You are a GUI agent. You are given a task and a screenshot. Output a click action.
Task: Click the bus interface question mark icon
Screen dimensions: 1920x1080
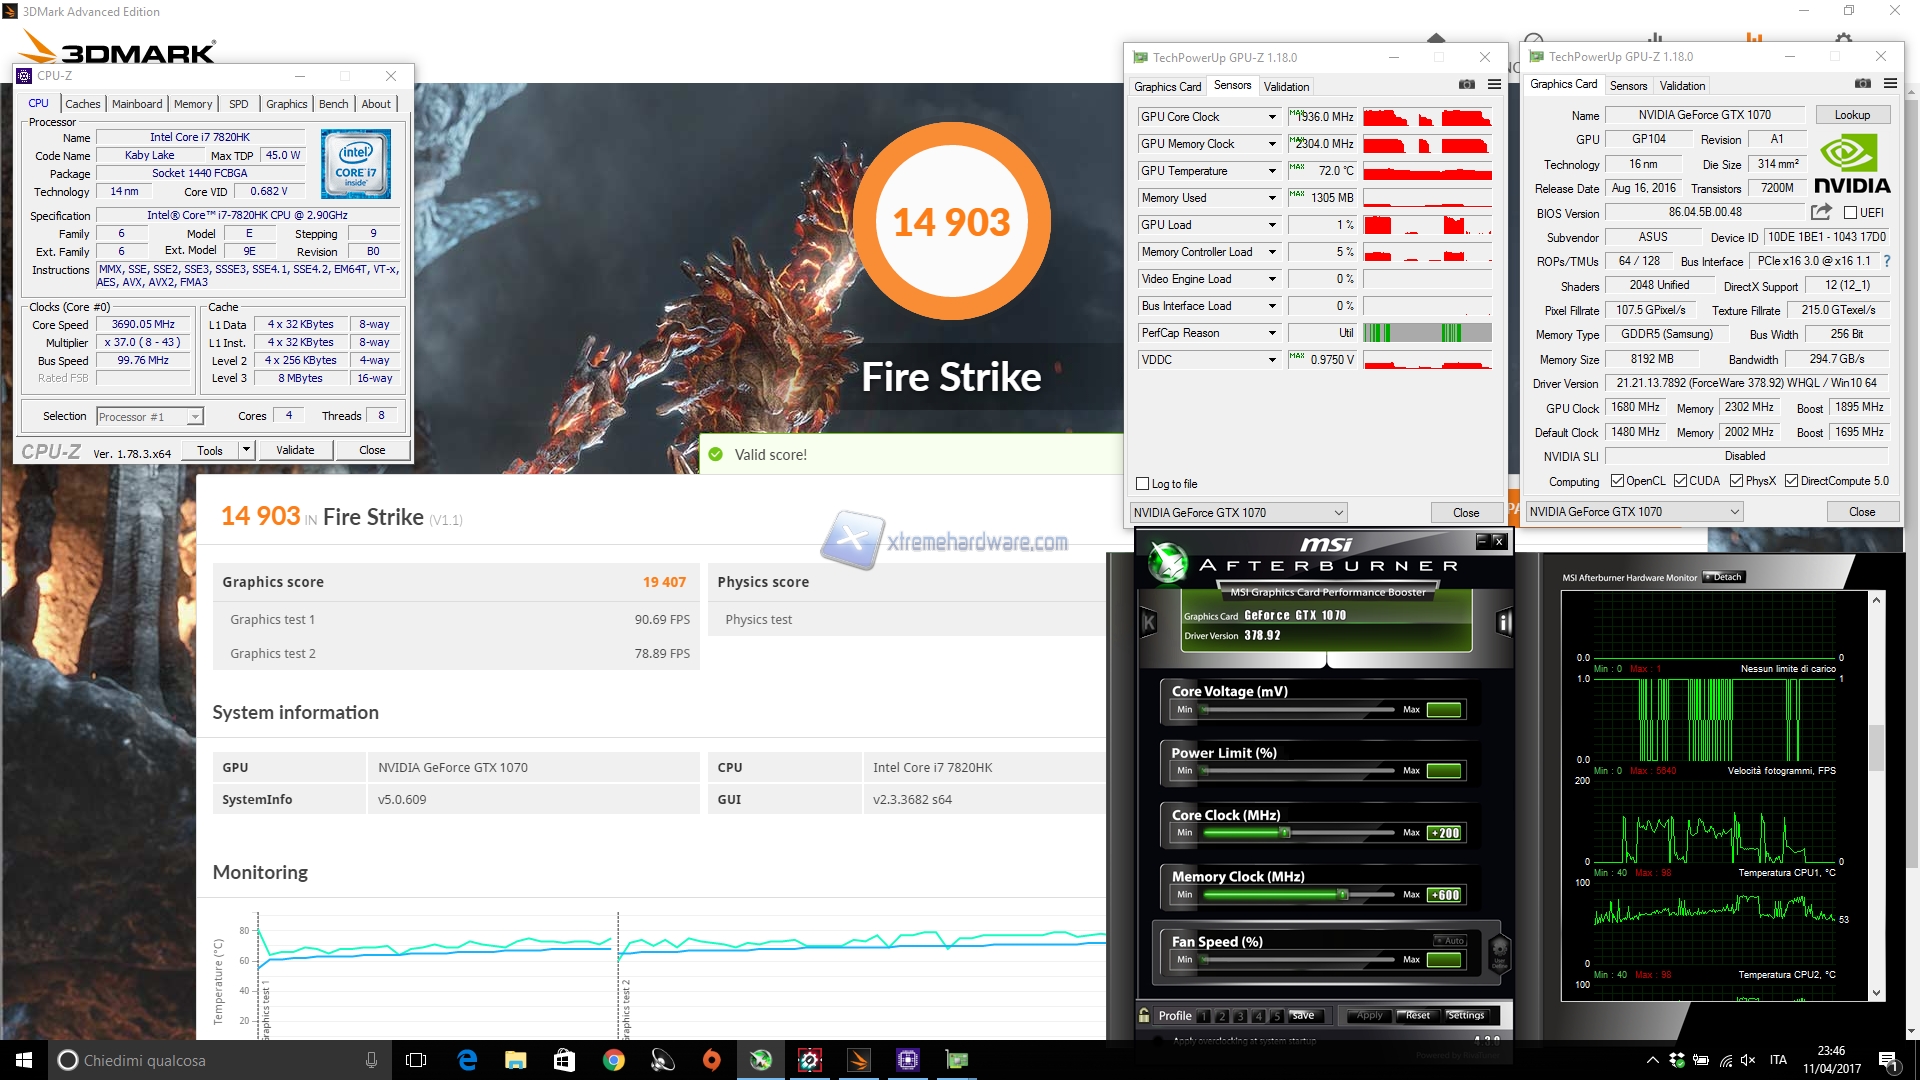pos(1887,261)
